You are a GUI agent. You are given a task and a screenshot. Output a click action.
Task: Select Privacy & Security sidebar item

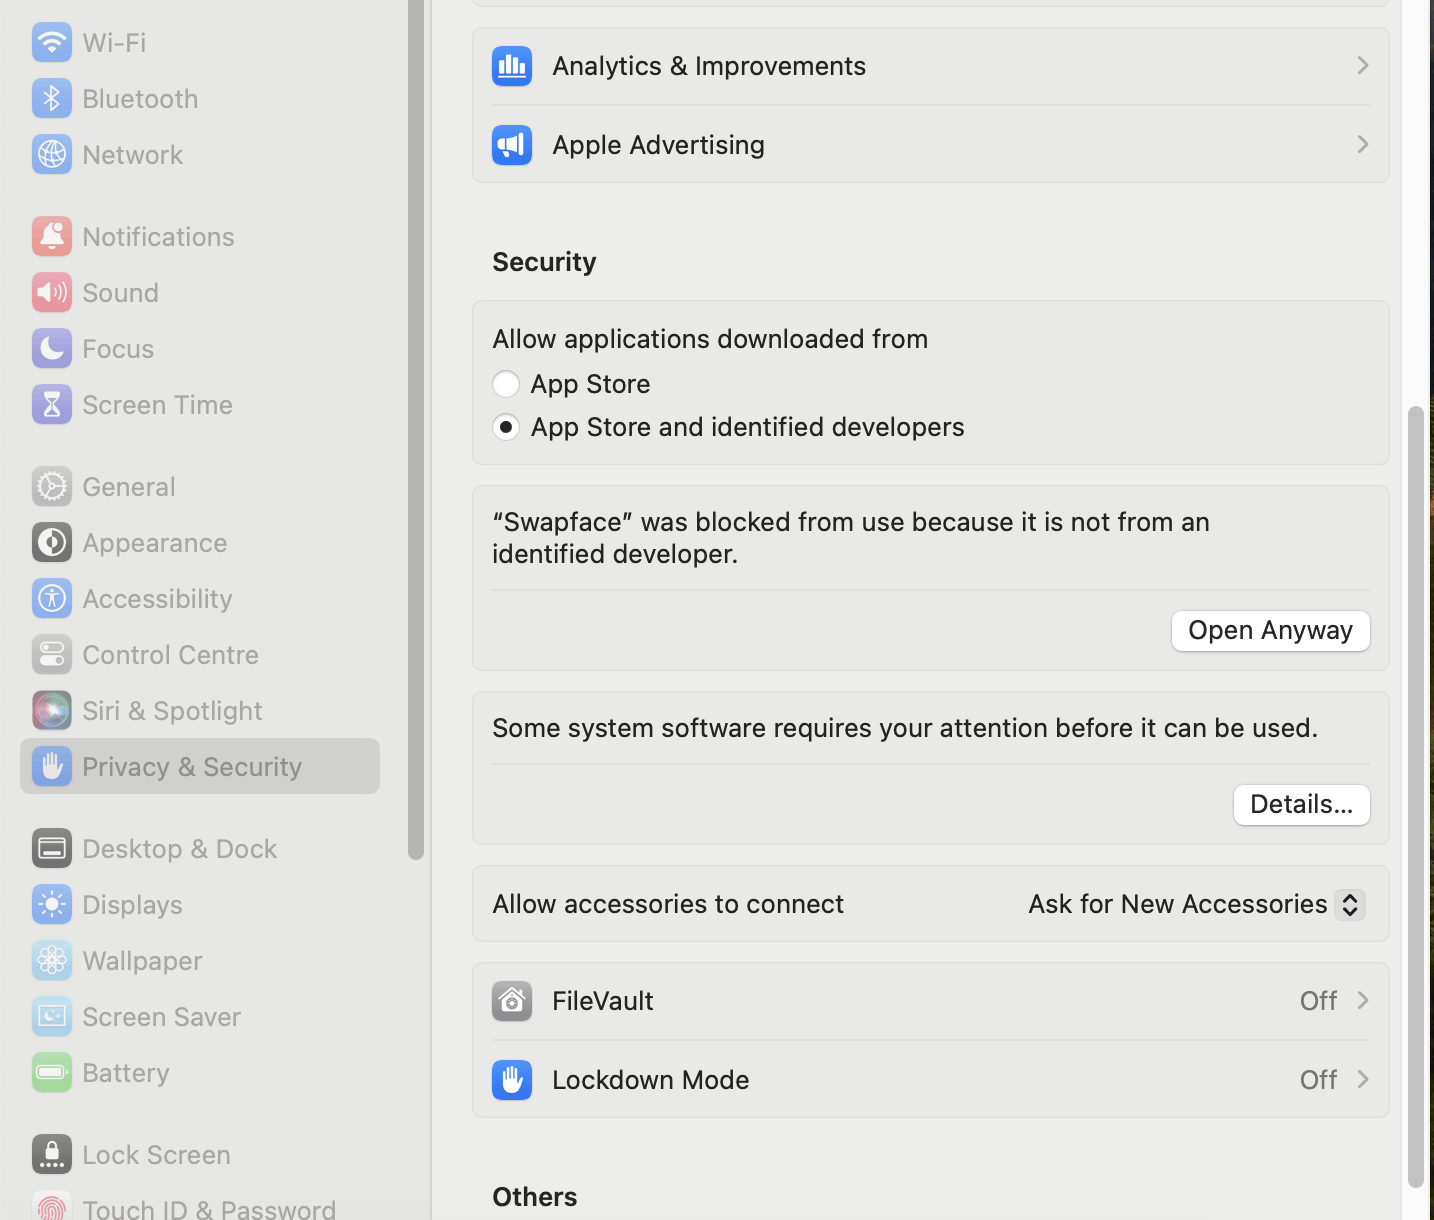pos(200,766)
